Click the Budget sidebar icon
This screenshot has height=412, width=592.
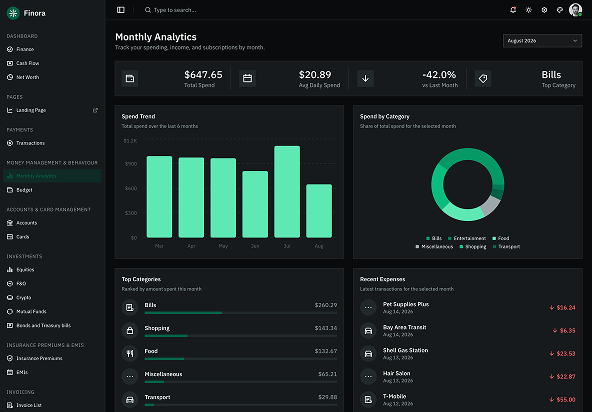(10, 190)
